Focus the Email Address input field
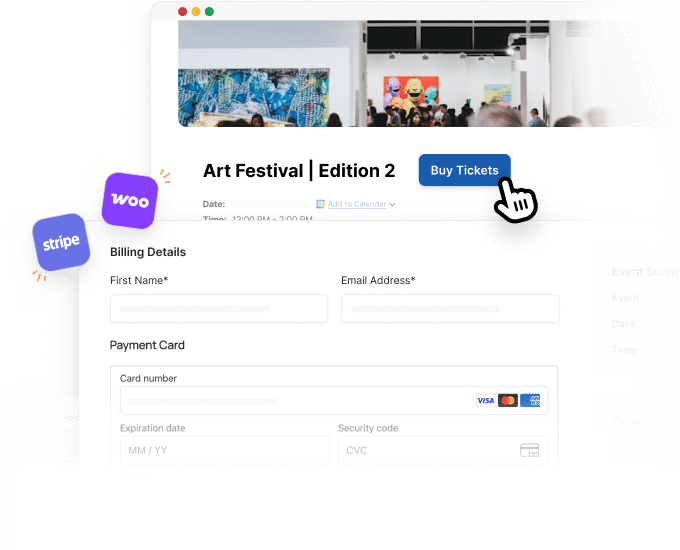Screen dimensions: 680x550 450,308
